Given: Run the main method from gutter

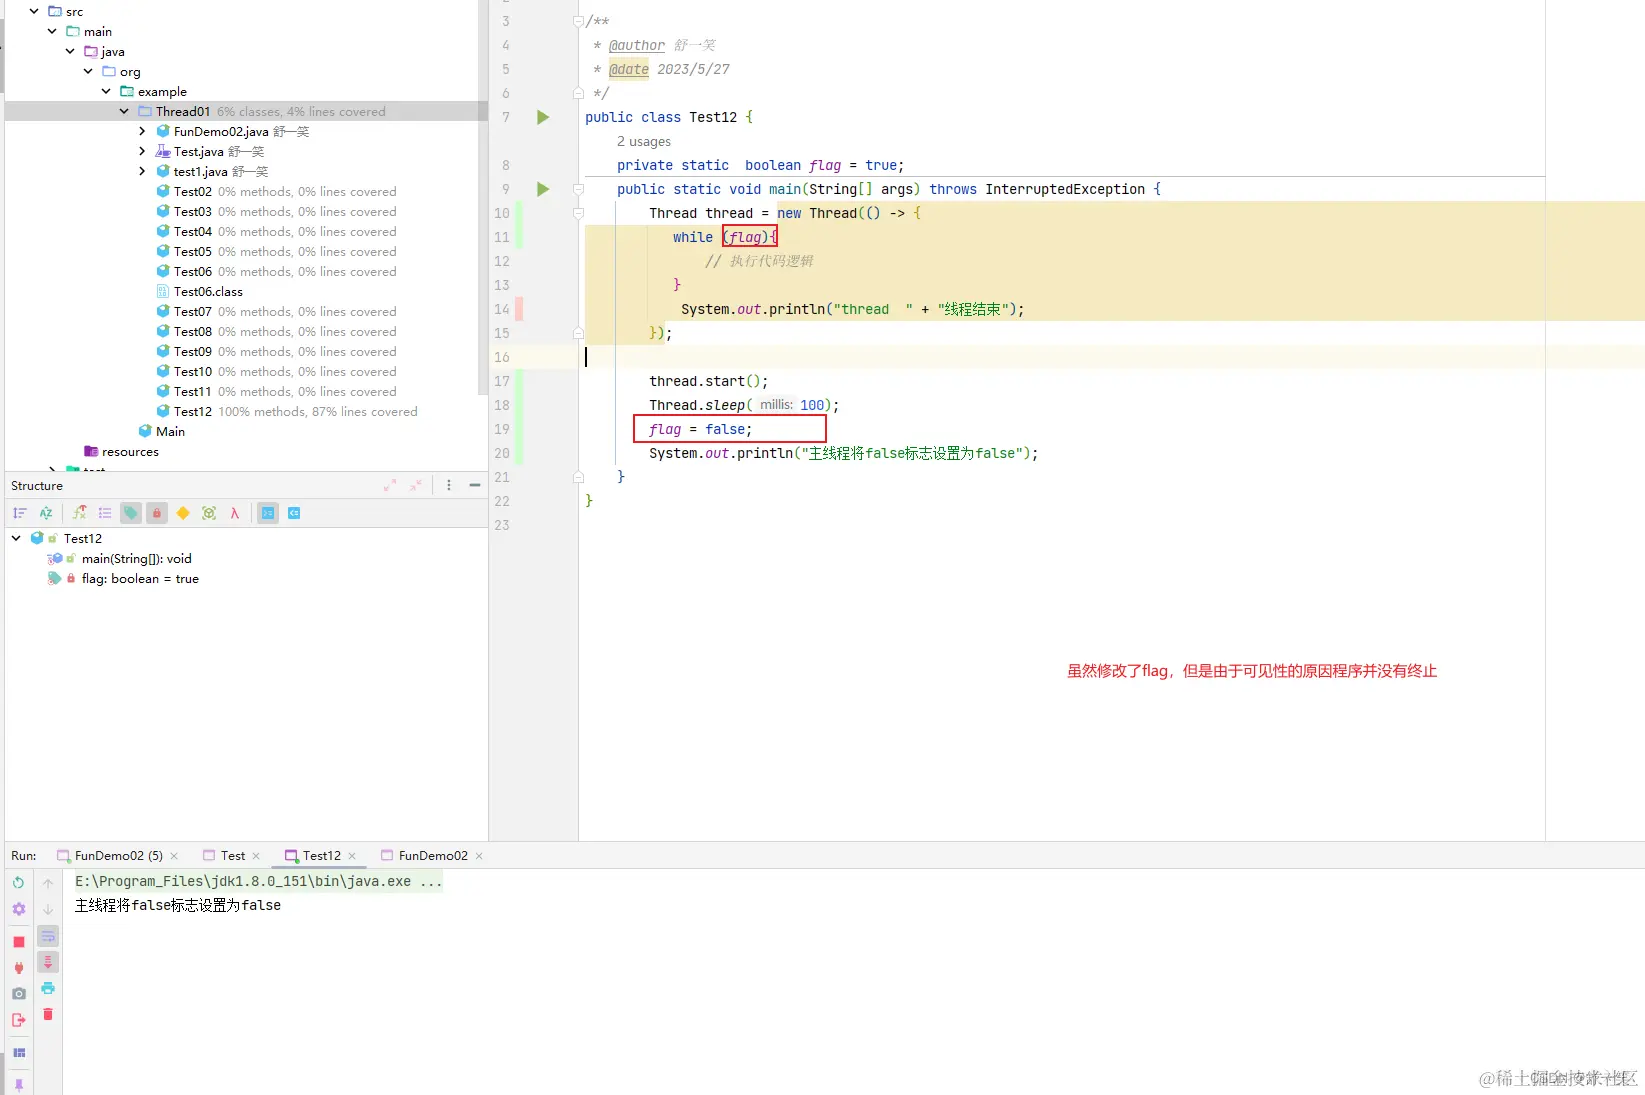Looking at the screenshot, I should point(543,189).
